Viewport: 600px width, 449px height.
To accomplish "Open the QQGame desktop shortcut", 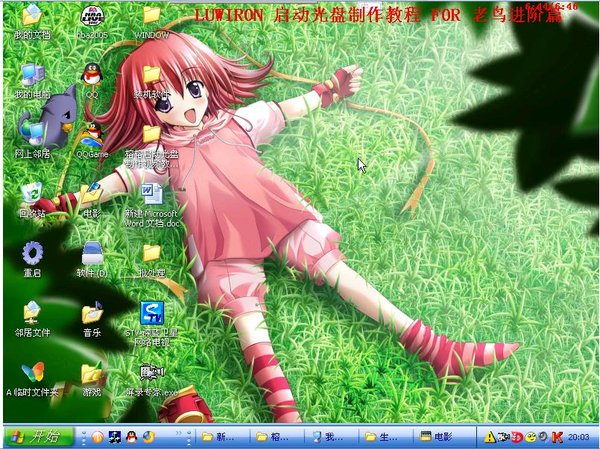I will tap(91, 133).
